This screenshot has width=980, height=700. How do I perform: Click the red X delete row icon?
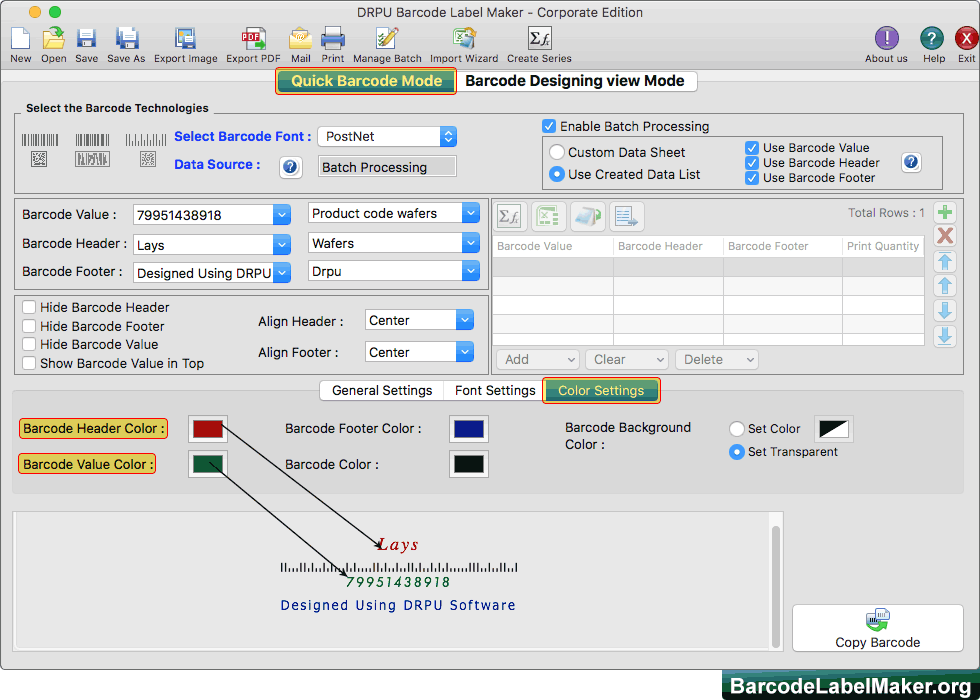pos(944,236)
